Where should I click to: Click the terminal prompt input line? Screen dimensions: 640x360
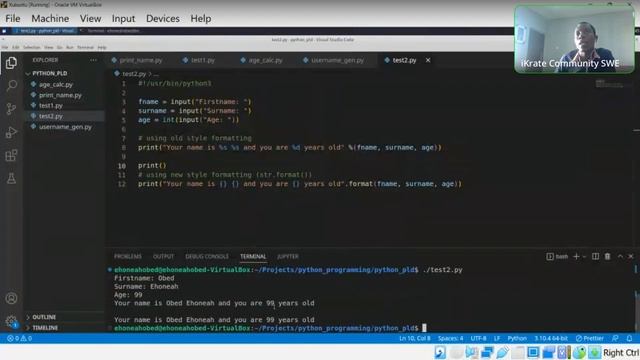[269, 328]
